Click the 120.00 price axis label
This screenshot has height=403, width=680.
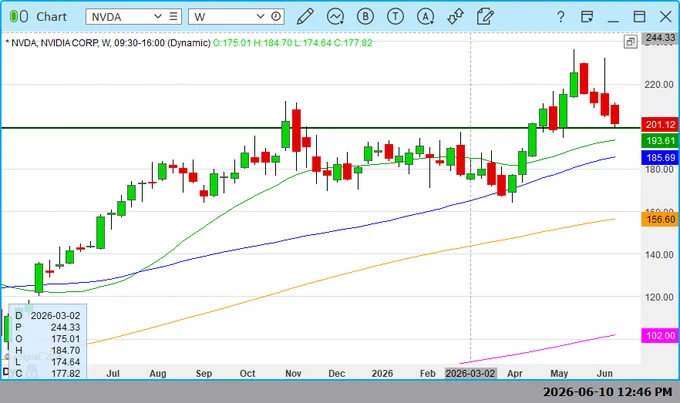point(659,297)
